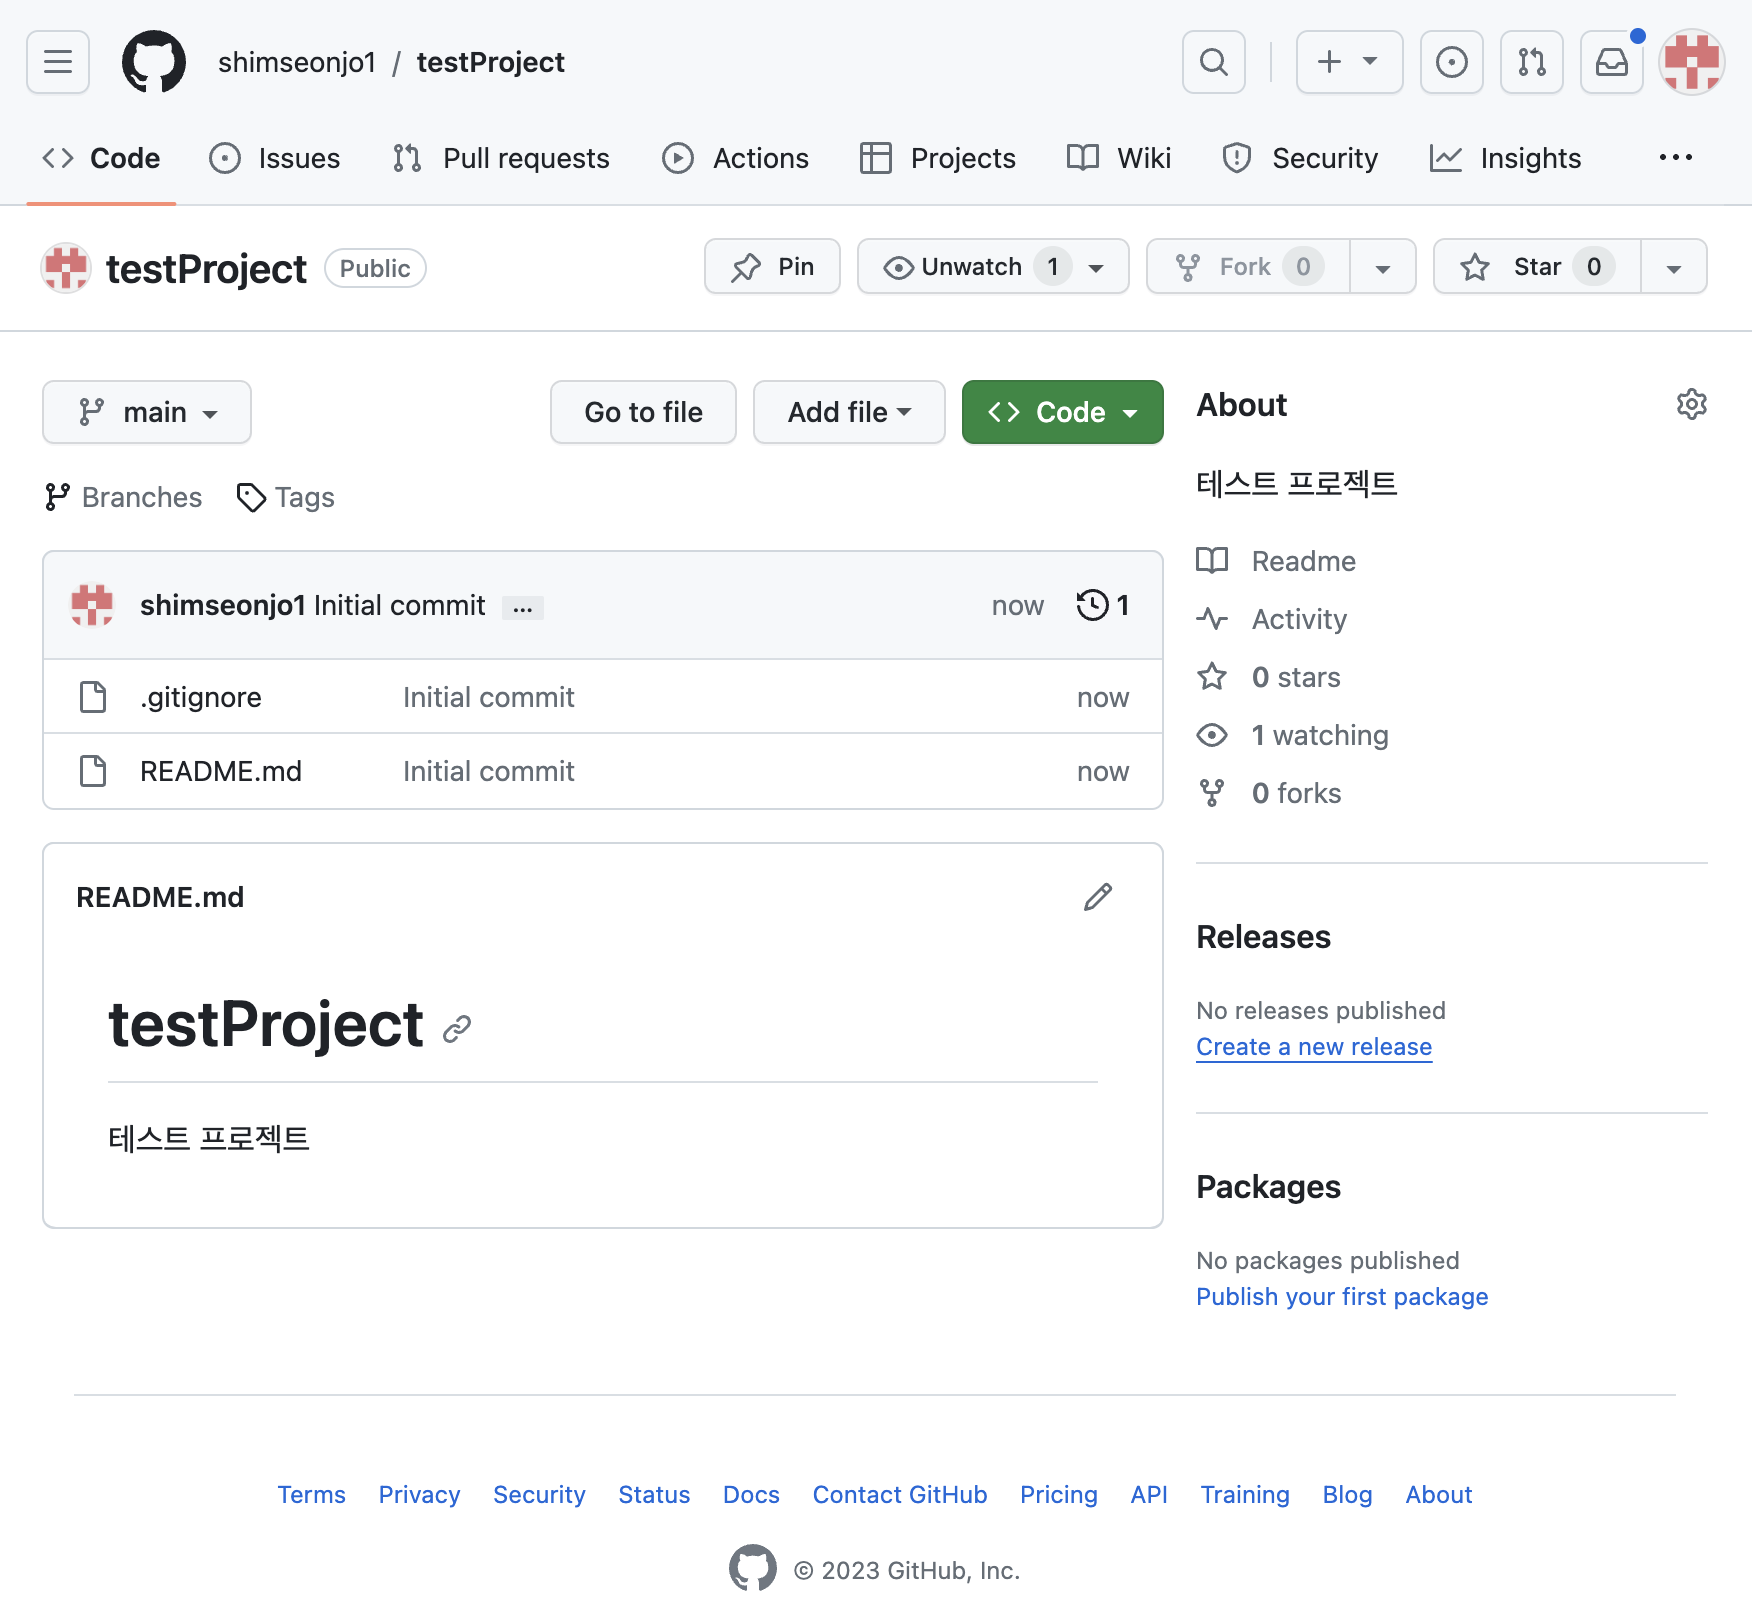Click the GitHub Octocat logo in header
The image size is (1752, 1608).
(154, 62)
